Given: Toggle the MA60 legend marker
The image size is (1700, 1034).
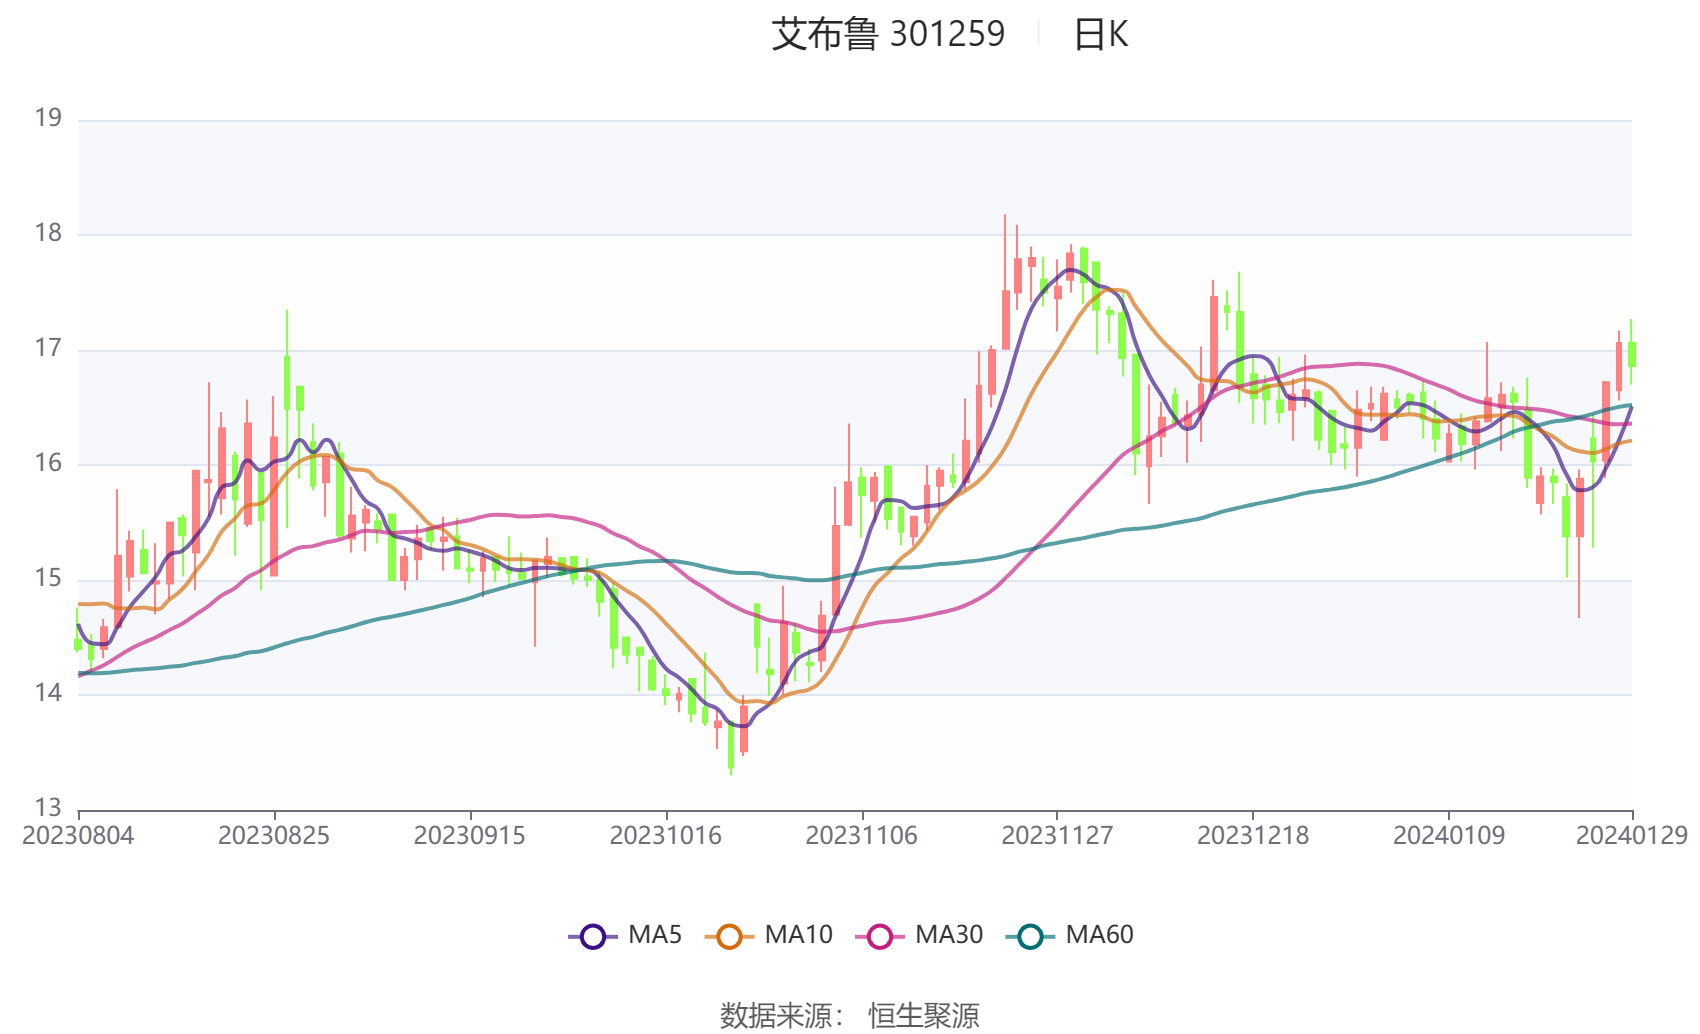Looking at the screenshot, I should pyautogui.click(x=1030, y=936).
